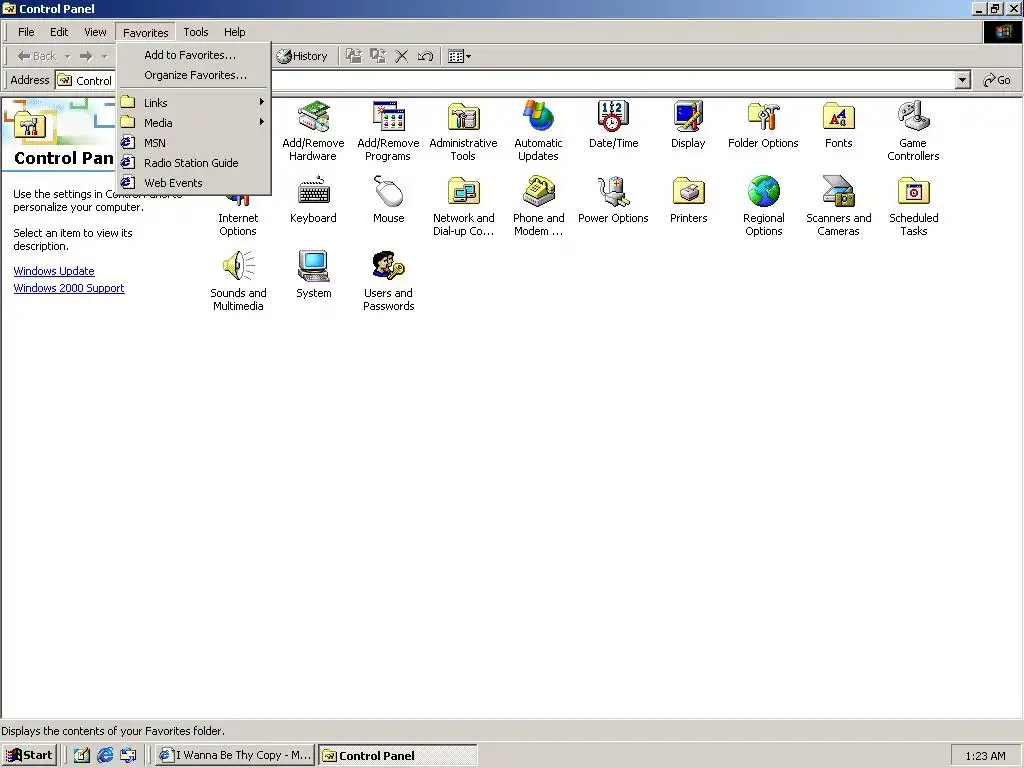Select Phone and Modem Options icon
The image size is (1024, 768).
point(539,206)
